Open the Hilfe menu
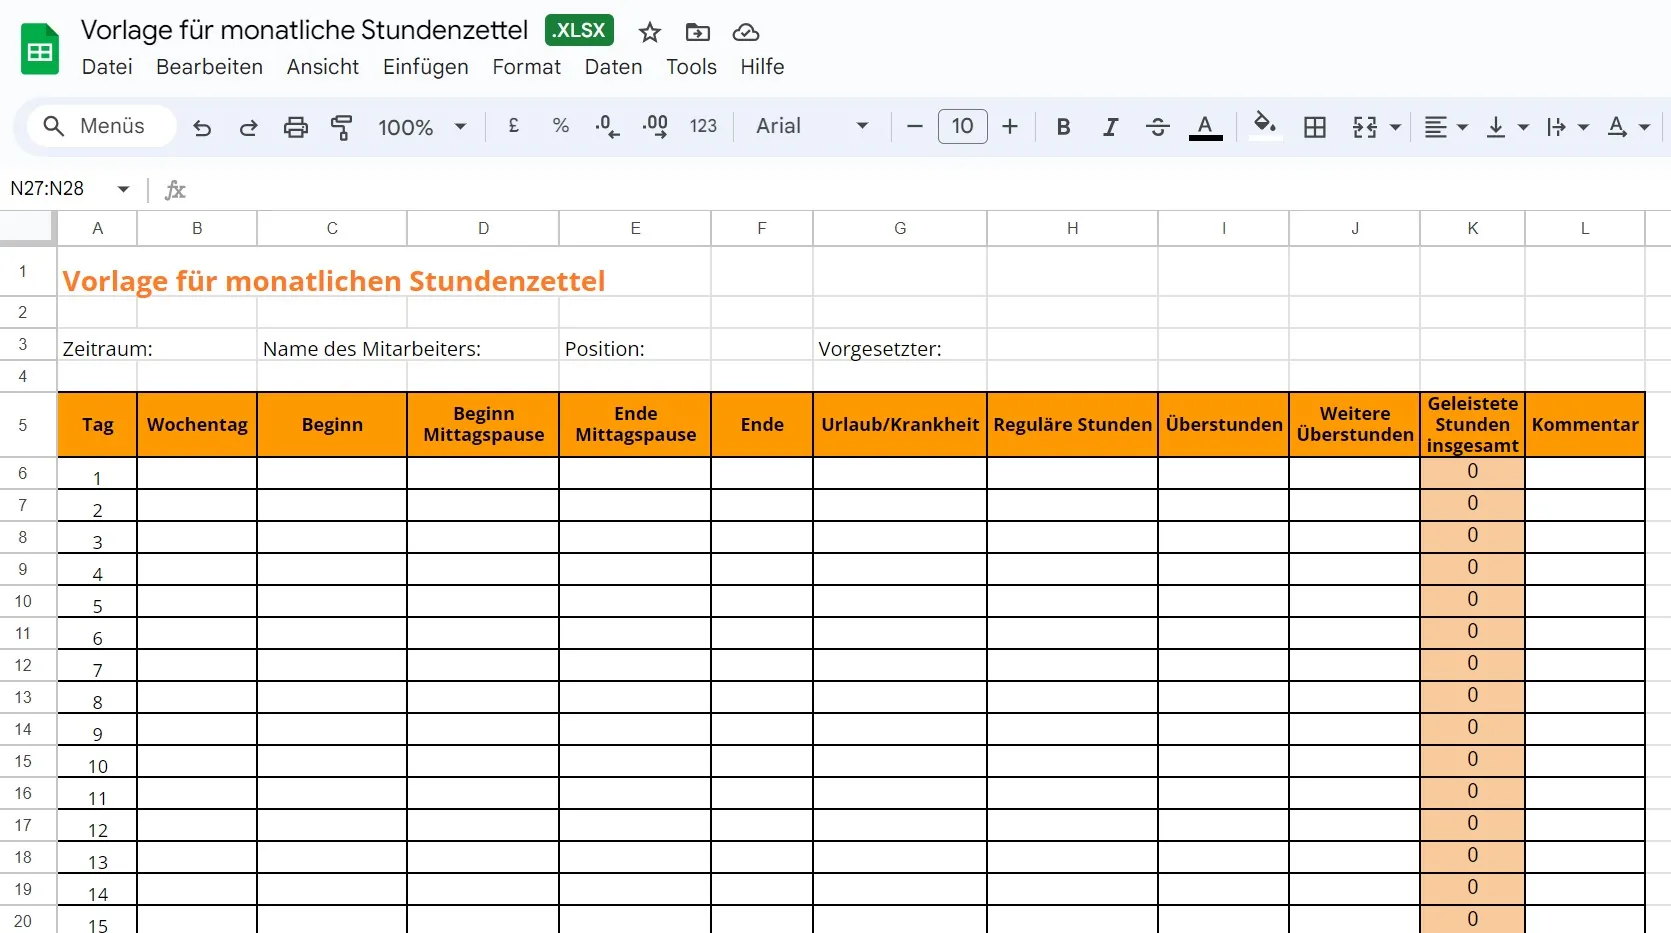The height and width of the screenshot is (933, 1671). [x=762, y=67]
